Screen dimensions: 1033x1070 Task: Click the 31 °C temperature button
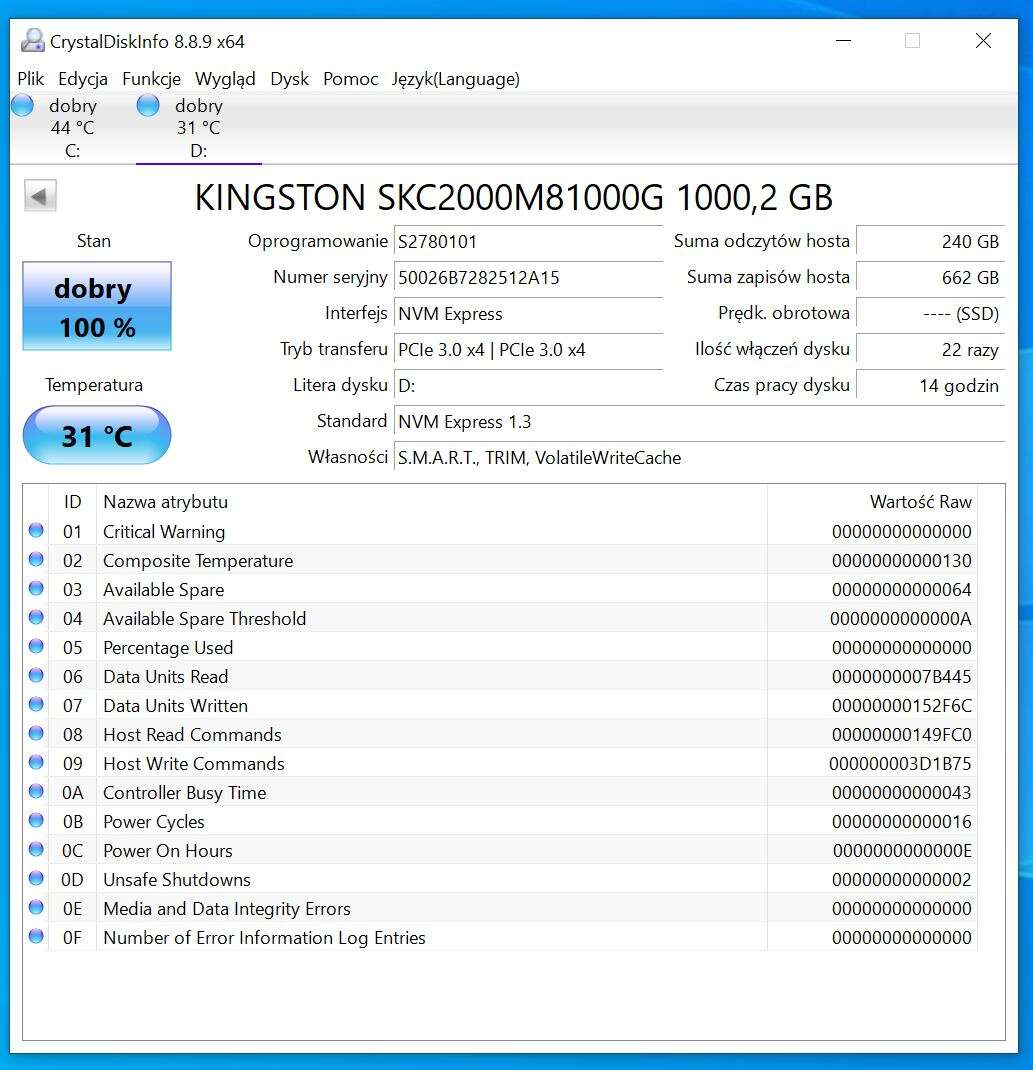97,436
